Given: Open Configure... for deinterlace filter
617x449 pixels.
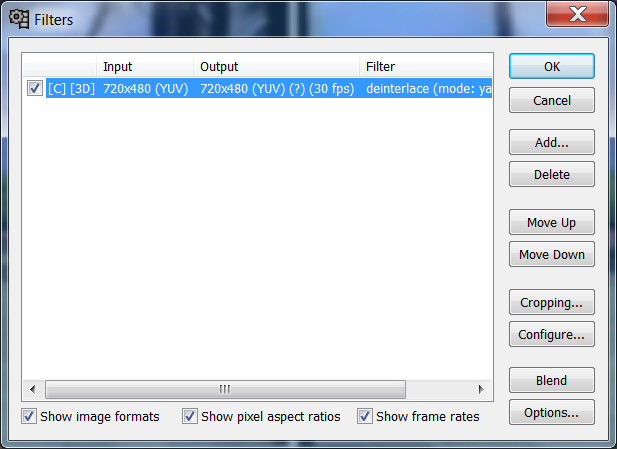Looking at the screenshot, I should 552,334.
